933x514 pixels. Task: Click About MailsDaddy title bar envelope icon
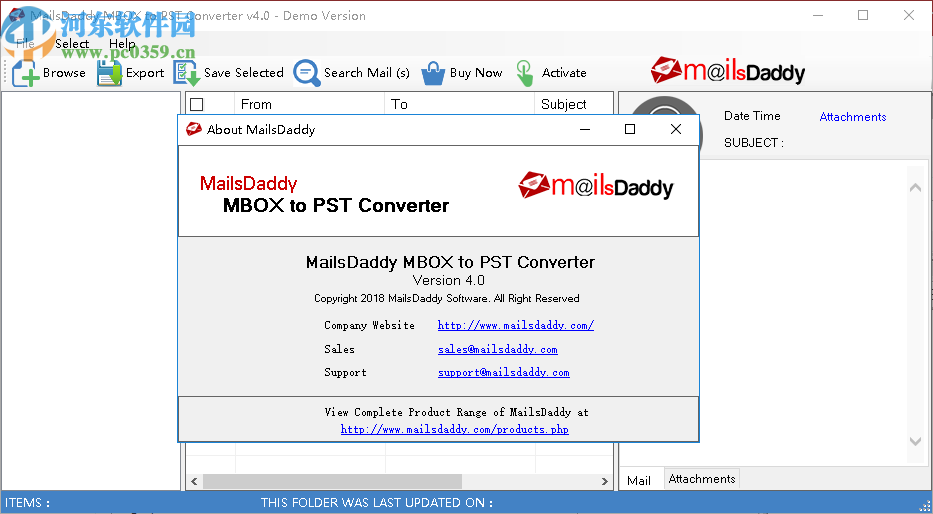point(193,129)
